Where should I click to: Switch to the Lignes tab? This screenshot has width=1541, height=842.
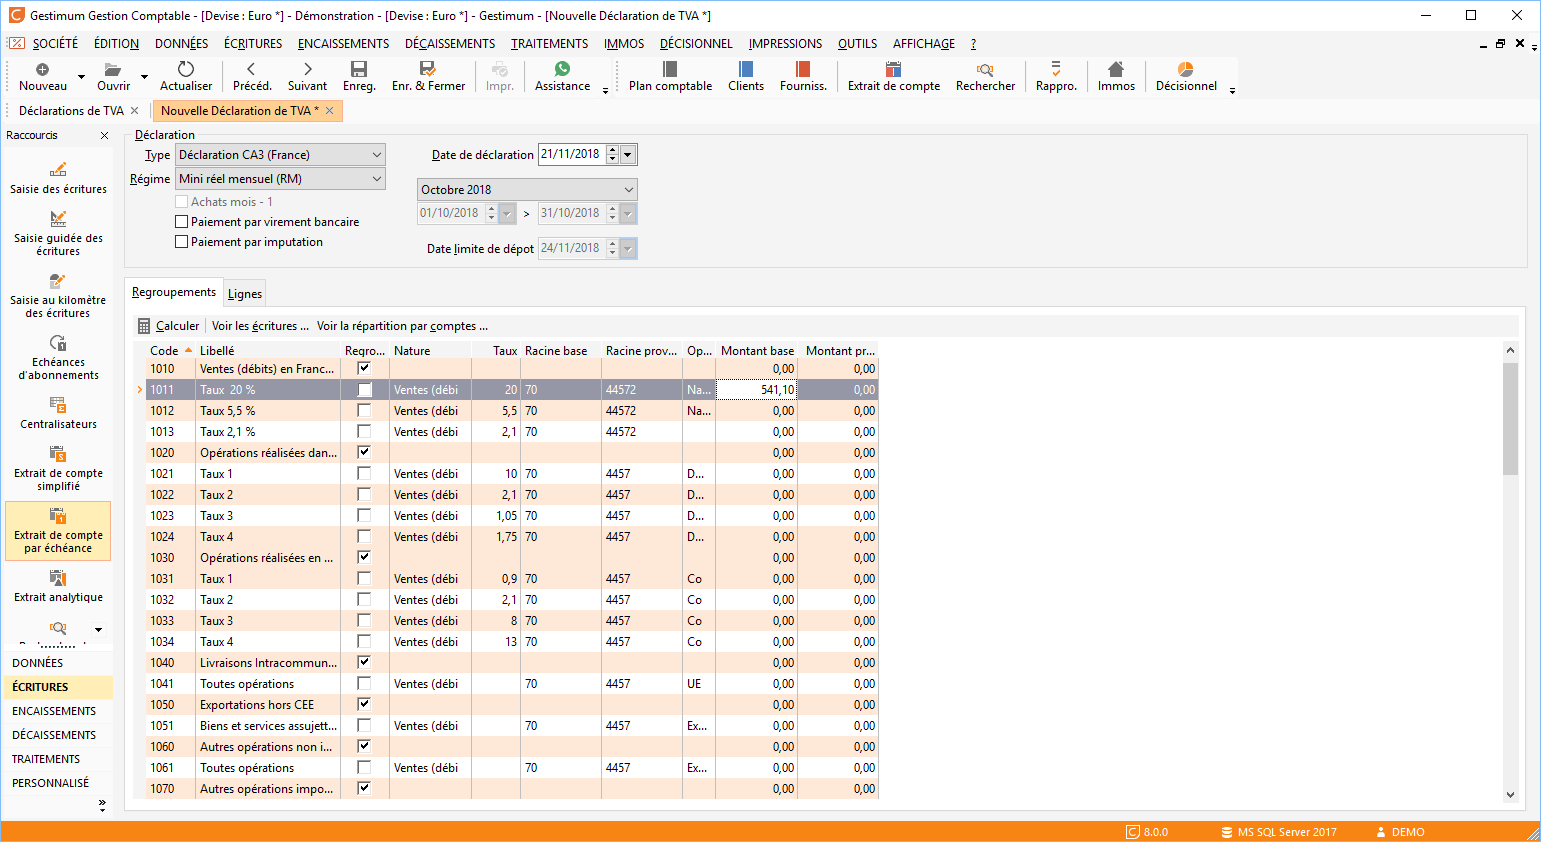coord(245,294)
